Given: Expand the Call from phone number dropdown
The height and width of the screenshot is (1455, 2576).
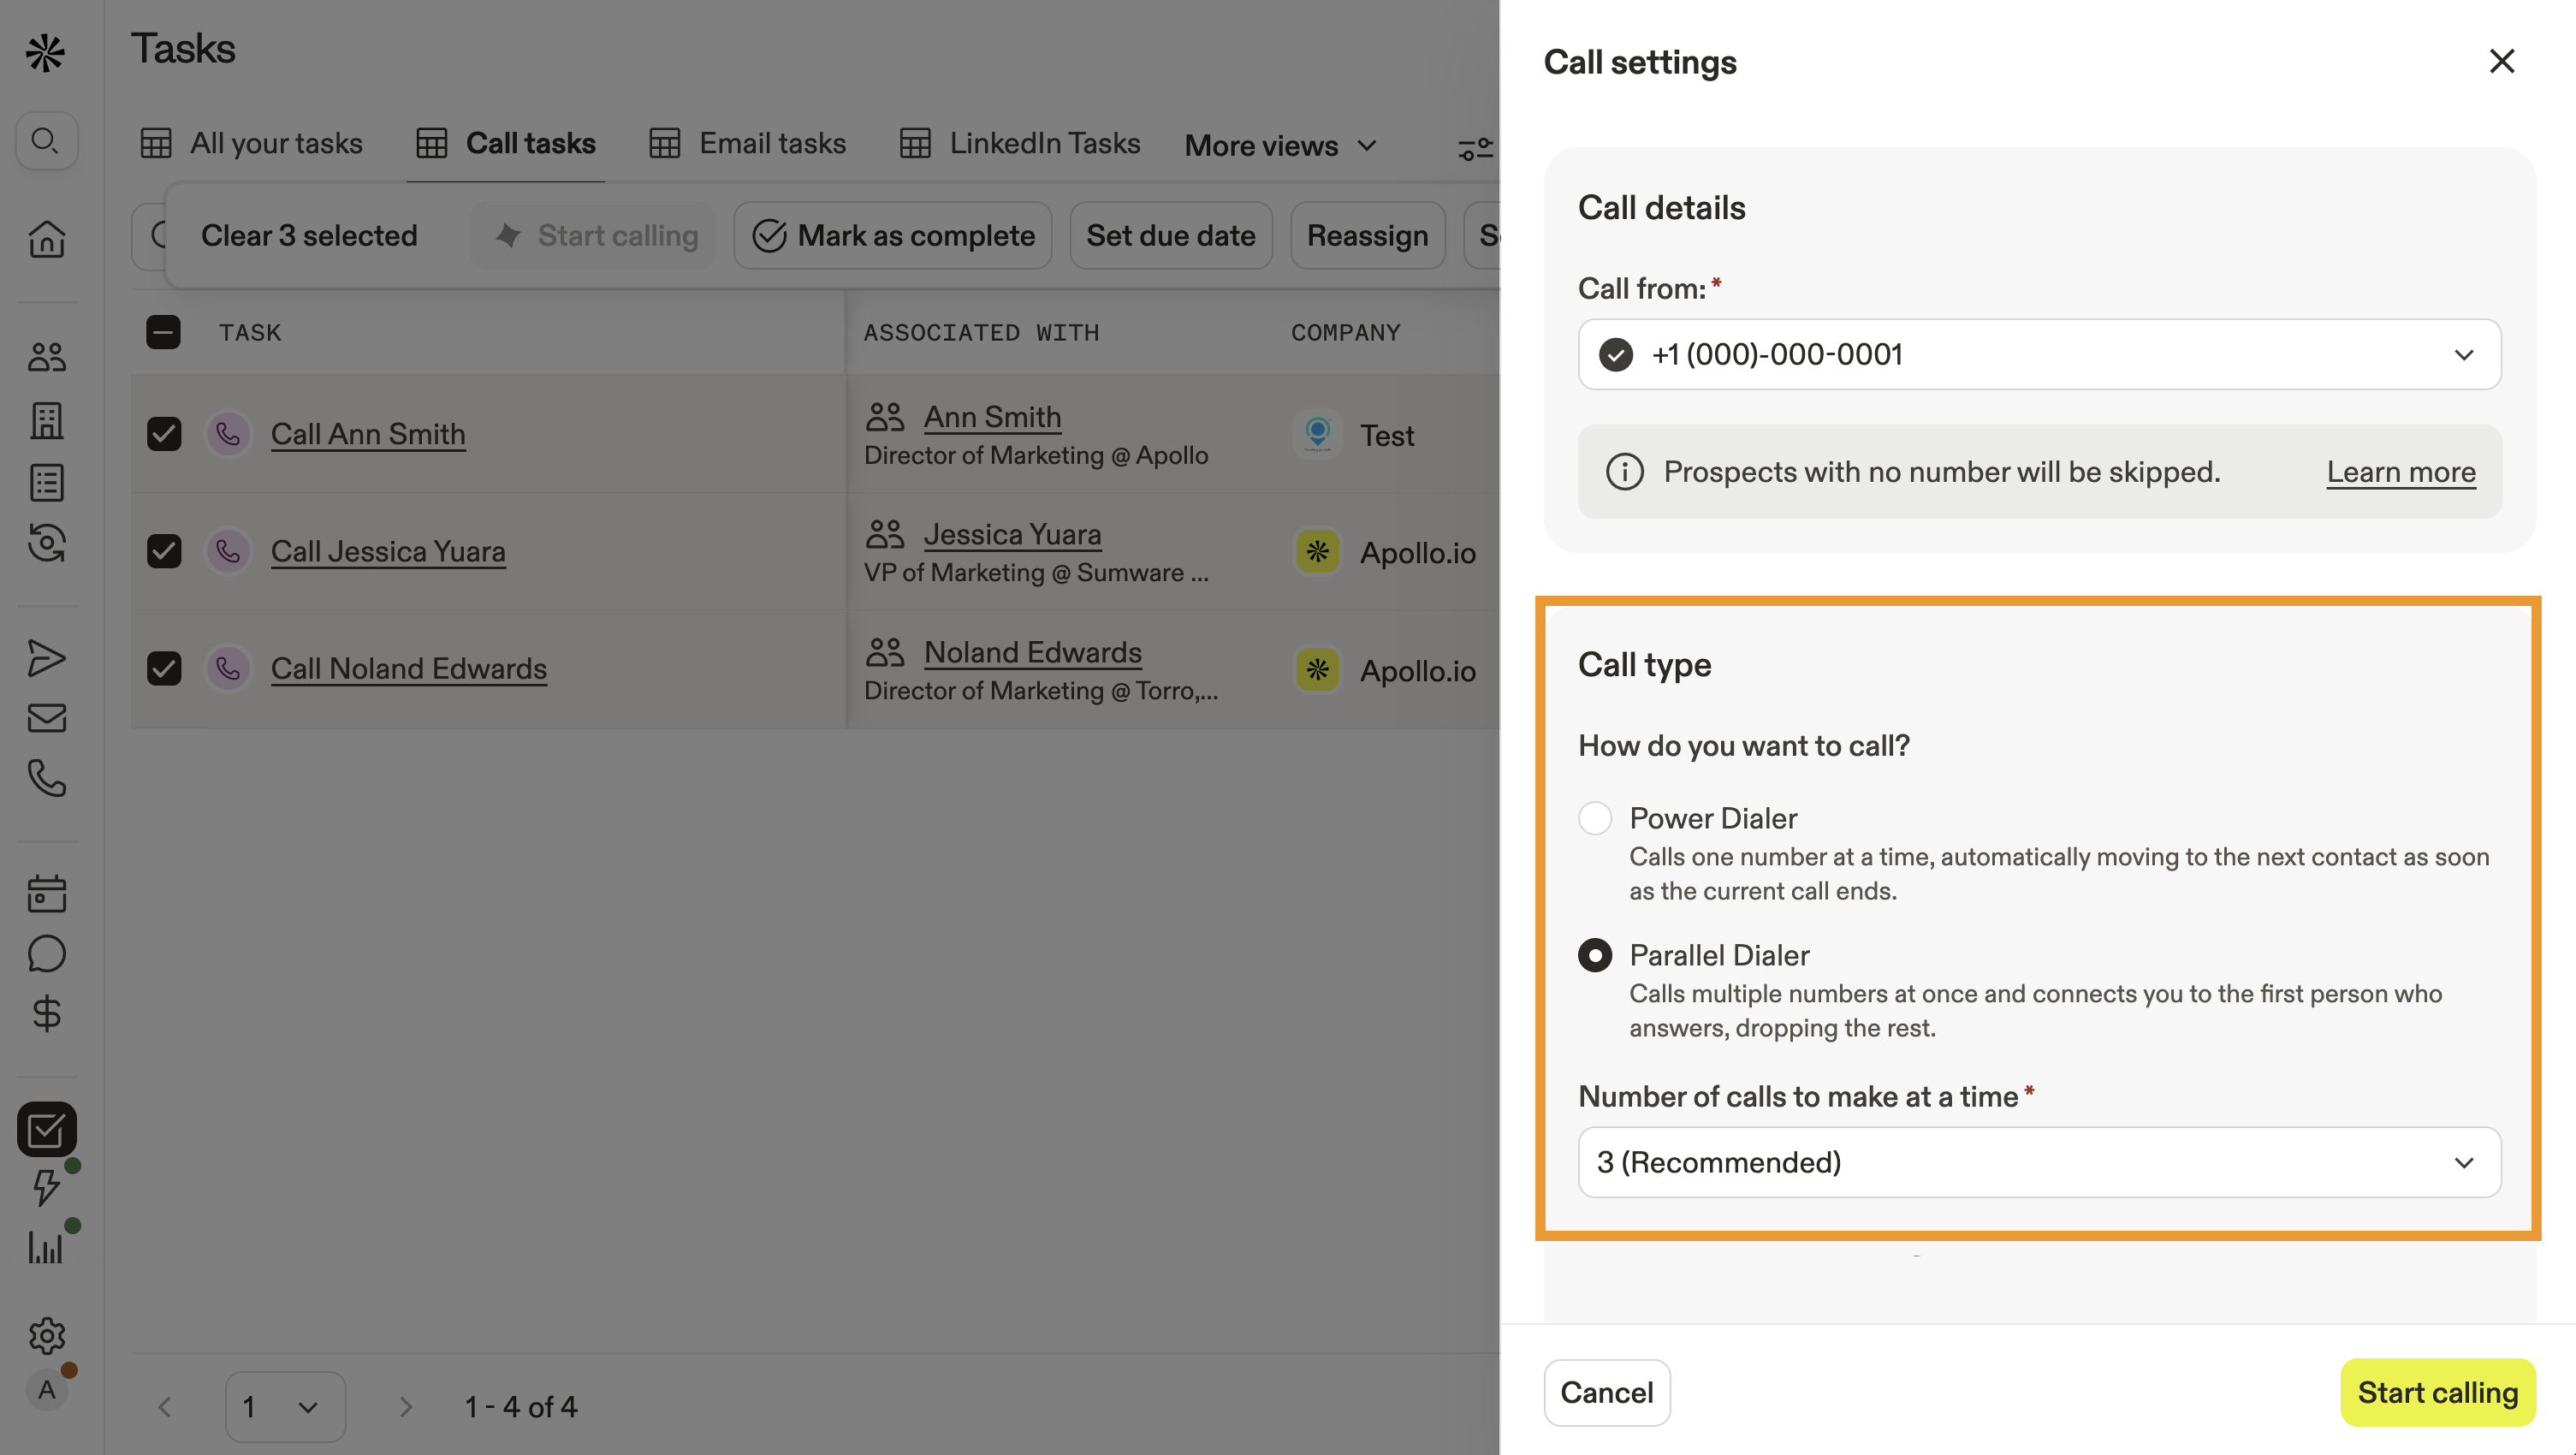Looking at the screenshot, I should pyautogui.click(x=2039, y=354).
